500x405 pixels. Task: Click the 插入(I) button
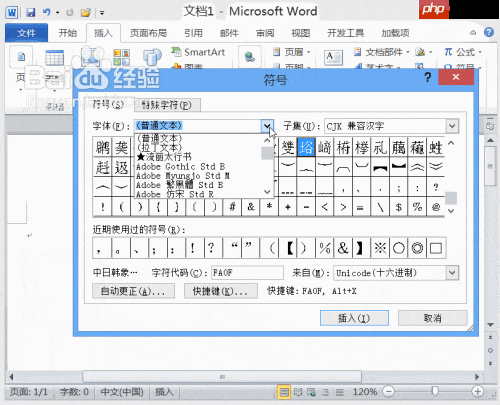(x=354, y=318)
